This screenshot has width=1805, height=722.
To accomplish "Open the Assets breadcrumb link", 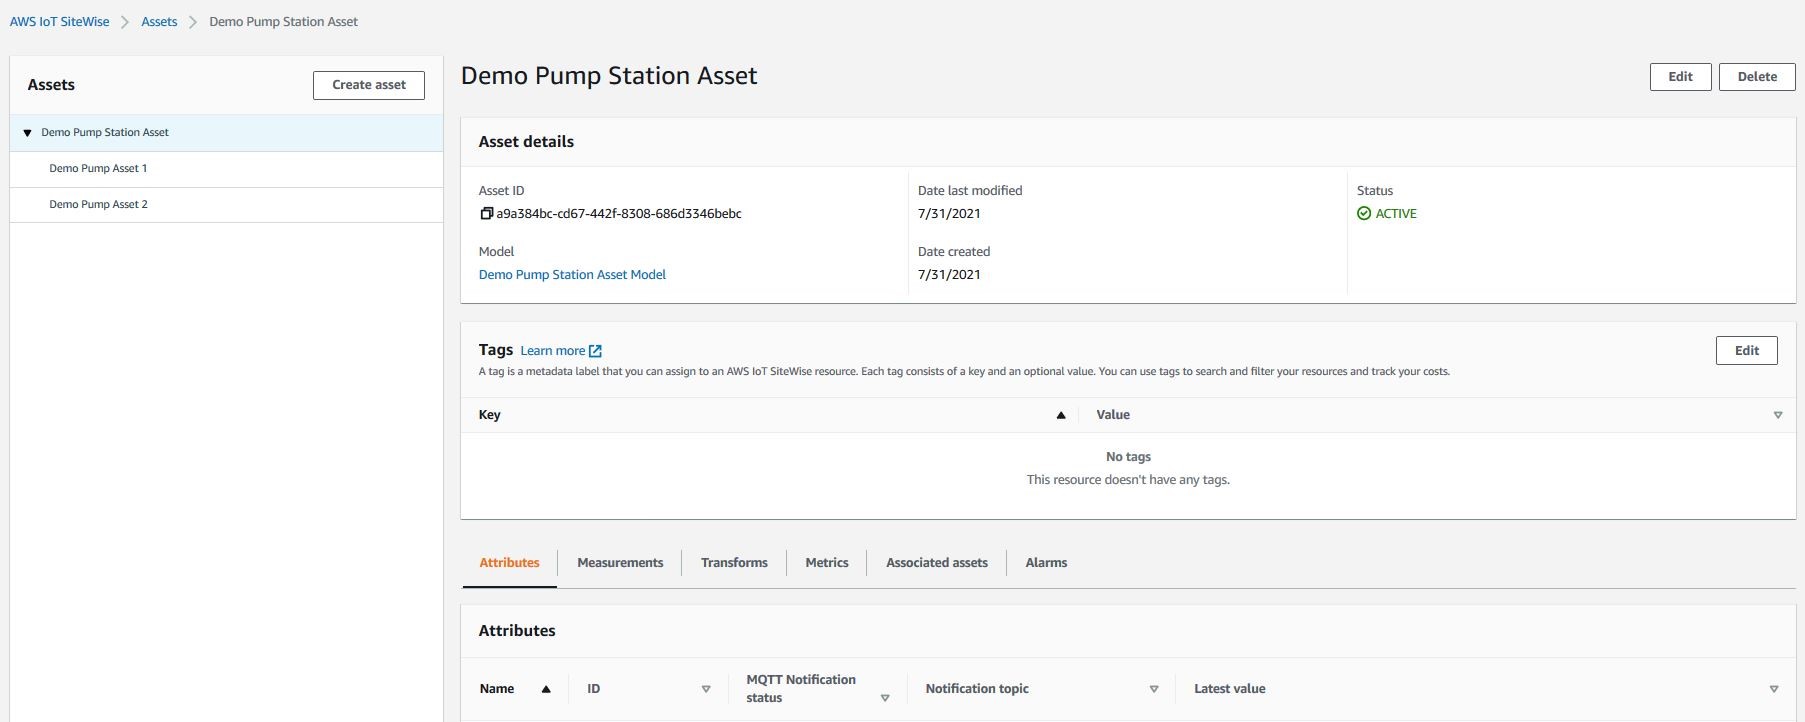I will coord(159,22).
